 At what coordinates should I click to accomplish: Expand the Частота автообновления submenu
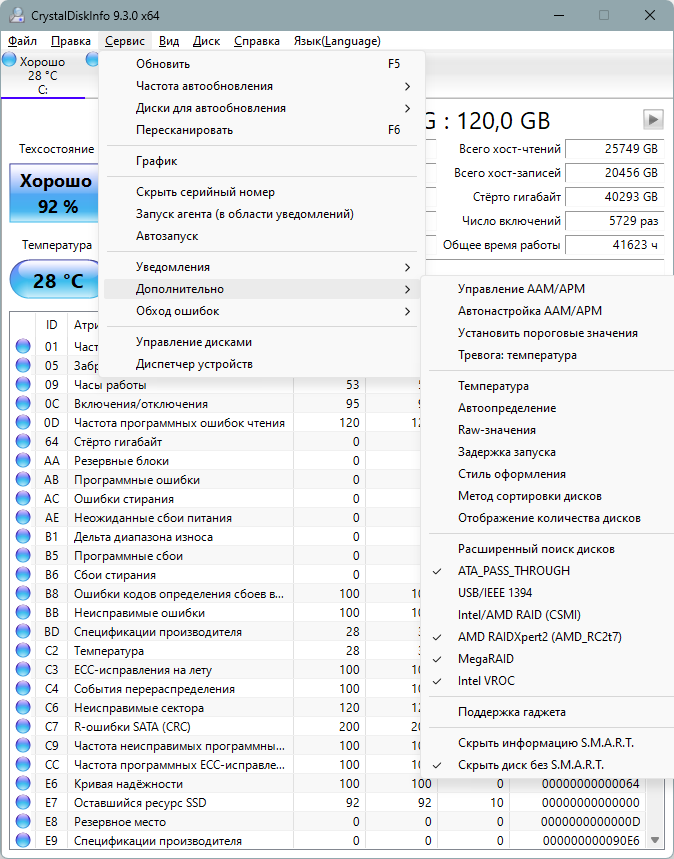click(x=262, y=86)
